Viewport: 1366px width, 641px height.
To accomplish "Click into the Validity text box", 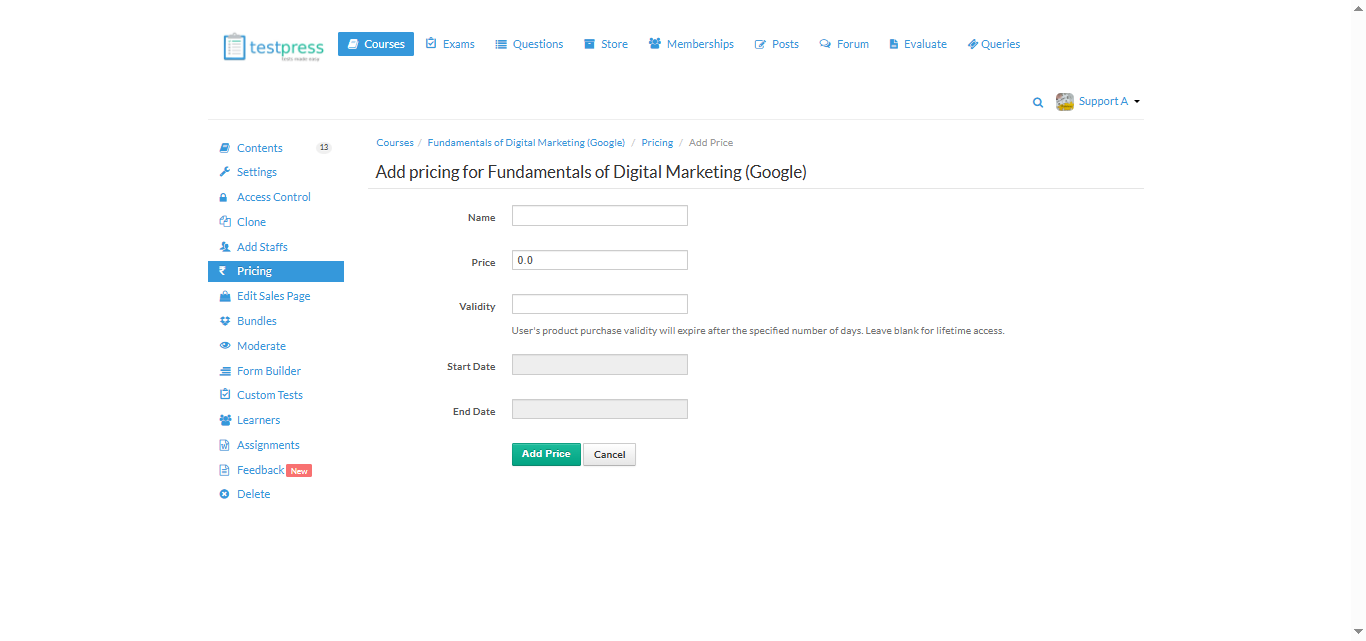I will [x=600, y=304].
